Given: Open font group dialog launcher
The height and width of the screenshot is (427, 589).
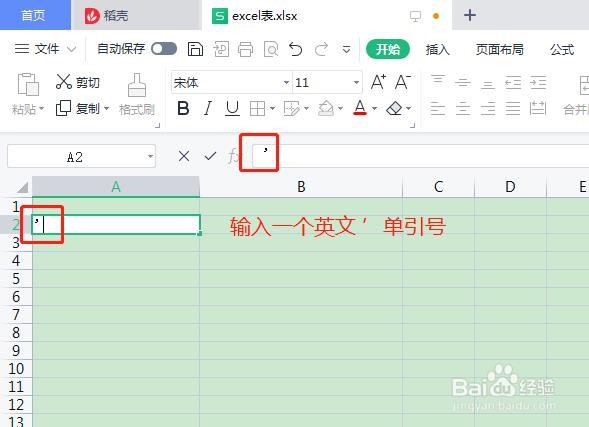Looking at the screenshot, I should point(412,125).
